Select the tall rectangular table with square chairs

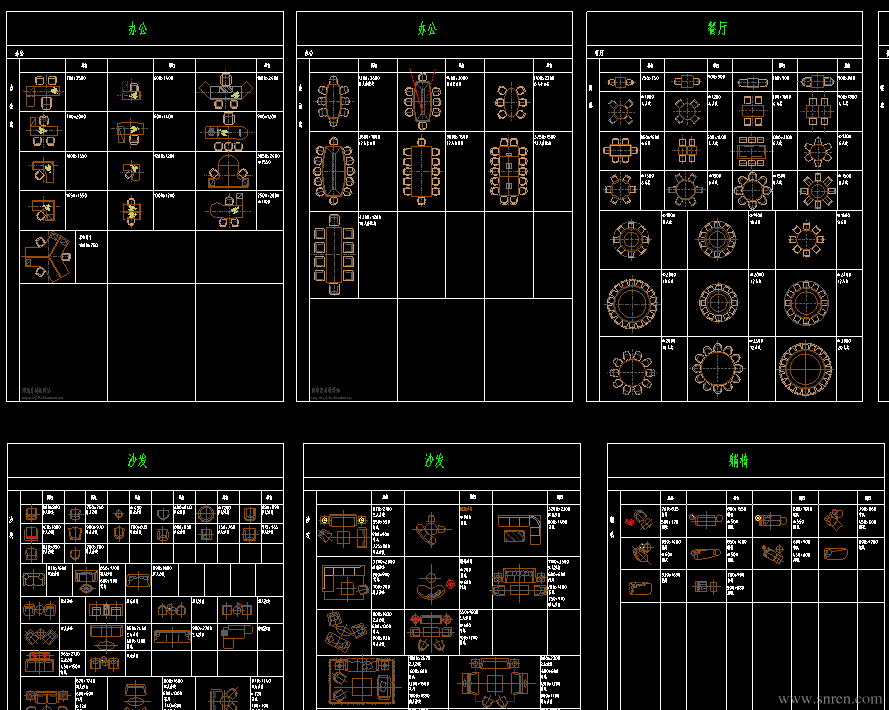point(334,255)
